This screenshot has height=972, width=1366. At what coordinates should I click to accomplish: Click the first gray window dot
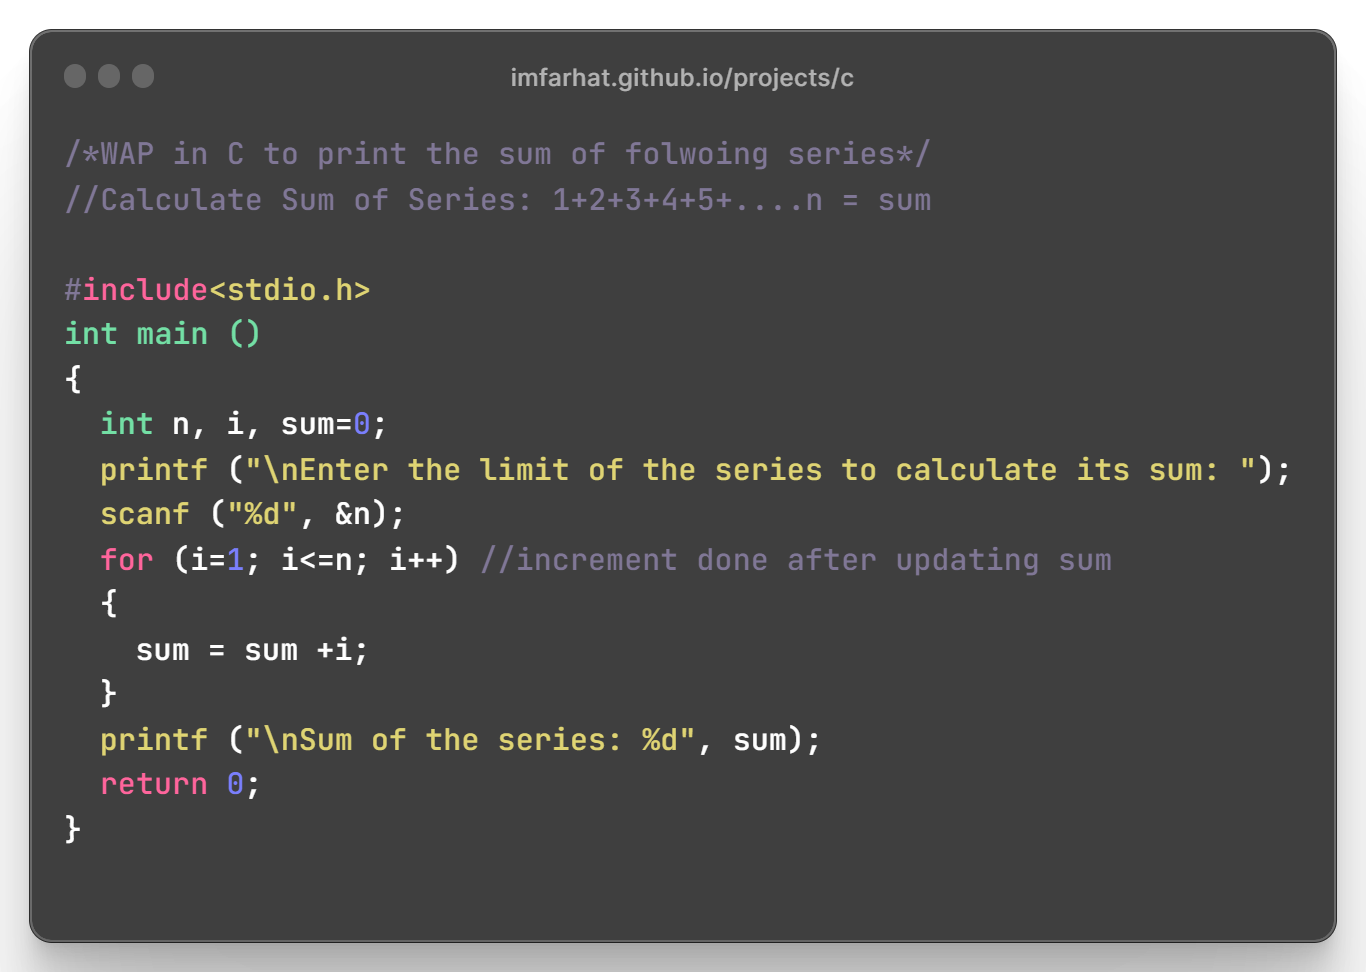pyautogui.click(x=75, y=76)
